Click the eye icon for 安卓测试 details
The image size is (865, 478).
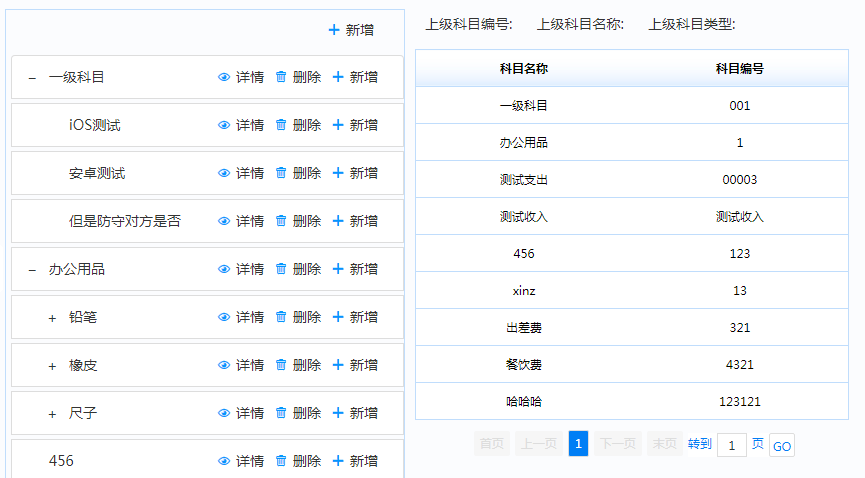[x=224, y=173]
